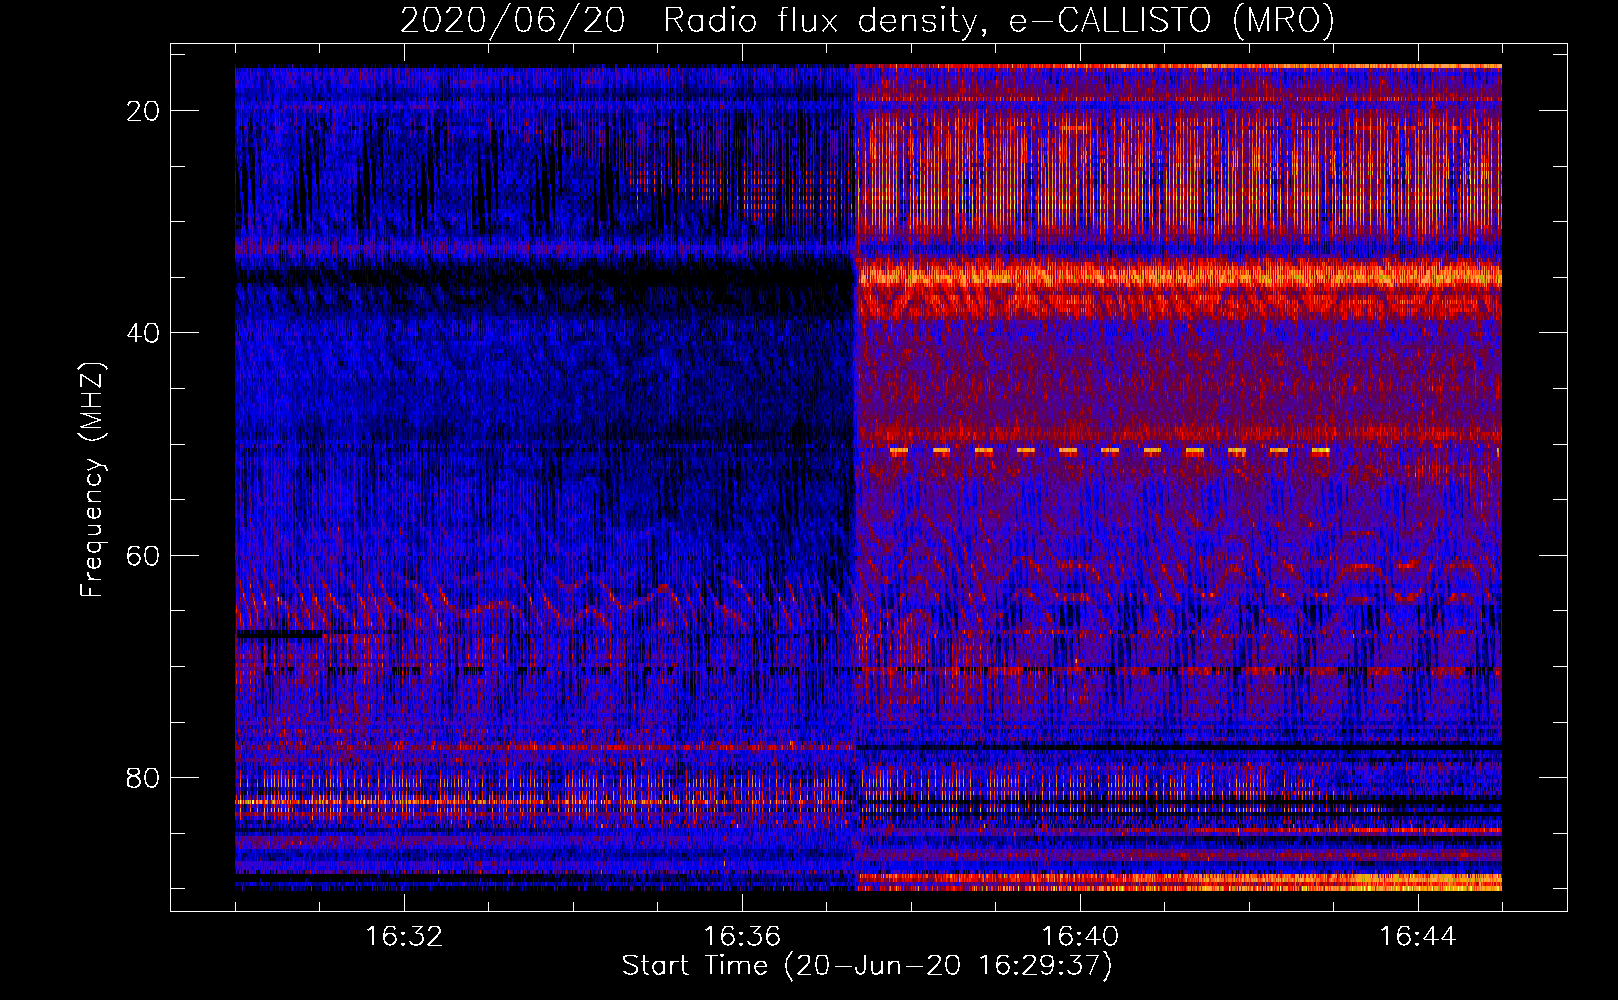1618x1000 pixels.
Task: Click the 60 MHz frequency tick label
Action: click(143, 555)
